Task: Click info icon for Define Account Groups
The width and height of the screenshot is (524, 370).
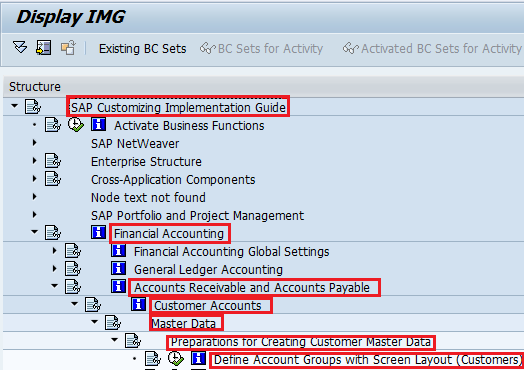Action: 199,359
